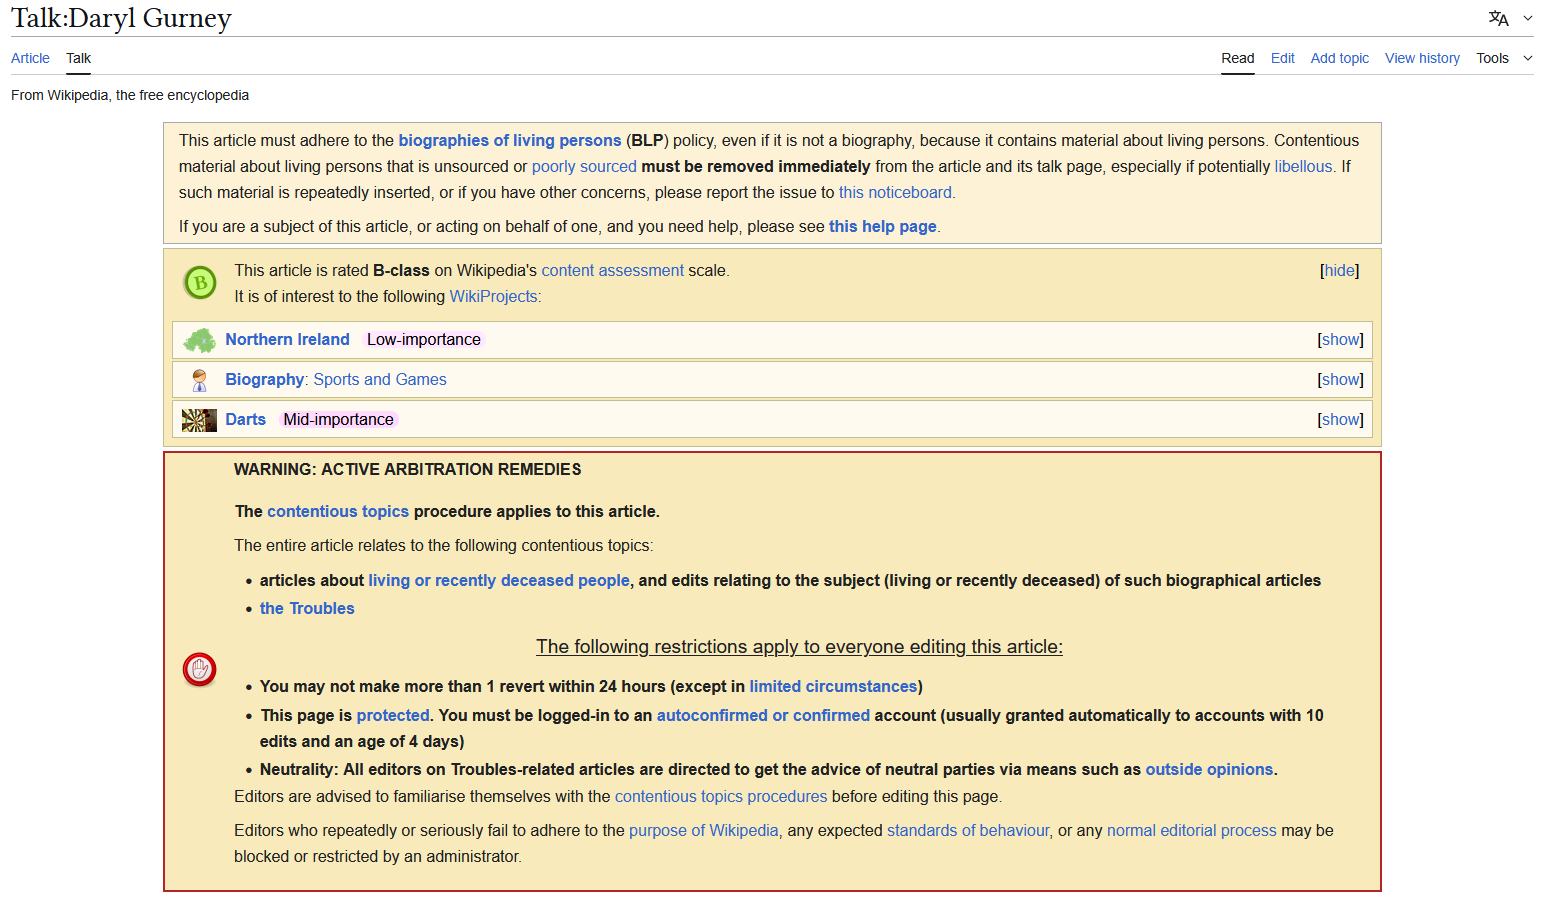Image resolution: width=1554 pixels, height=916 pixels.
Task: Follow the protected link
Action: tap(393, 716)
